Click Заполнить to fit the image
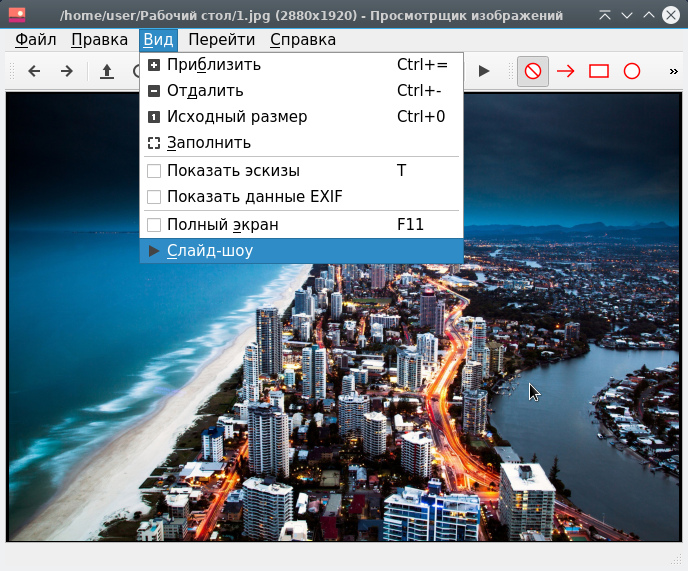The width and height of the screenshot is (688, 571). click(x=208, y=143)
